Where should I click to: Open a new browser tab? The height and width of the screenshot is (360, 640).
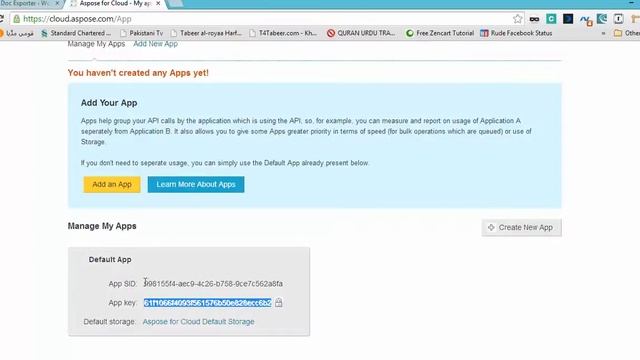(x=176, y=3)
